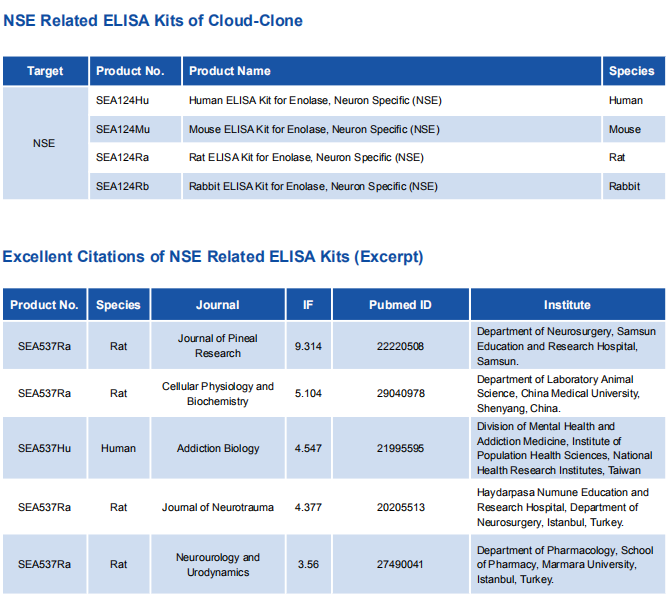Image resolution: width=669 pixels, height=602 pixels.
Task: Click SEA537Ra in the Journal of Neurotrauma row
Action: (44, 507)
